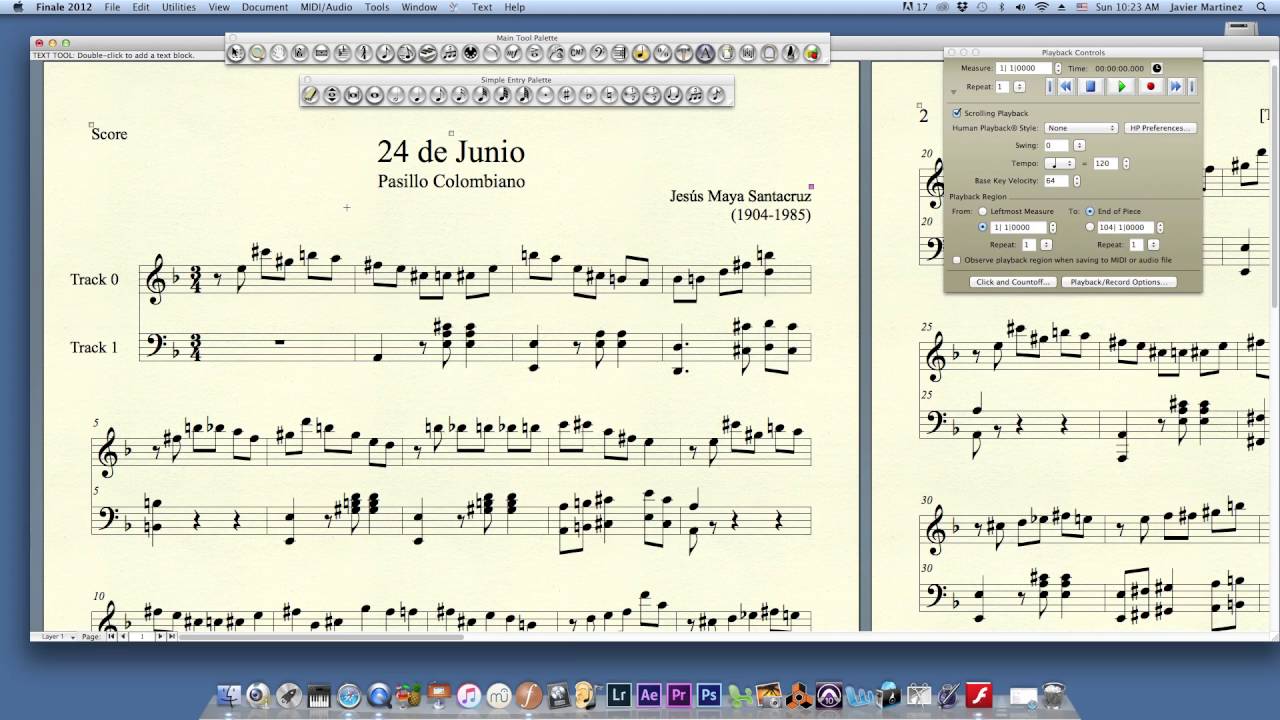Go to next page using page navigation arrow
The height and width of the screenshot is (720, 1280).
coord(160,636)
